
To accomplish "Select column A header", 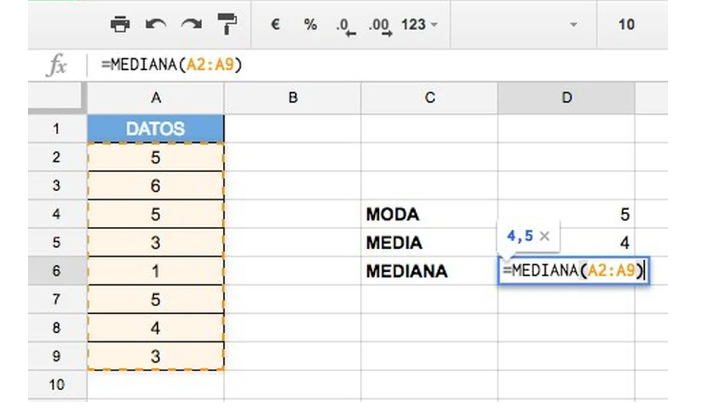I will point(156,98).
